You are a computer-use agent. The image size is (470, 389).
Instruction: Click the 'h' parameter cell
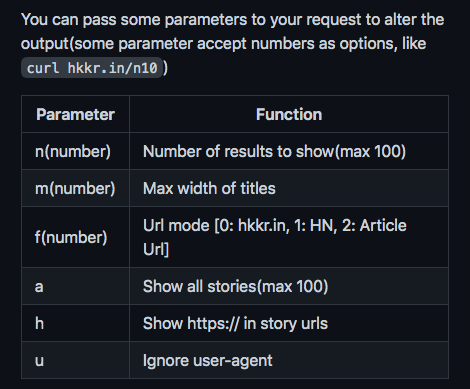75,323
